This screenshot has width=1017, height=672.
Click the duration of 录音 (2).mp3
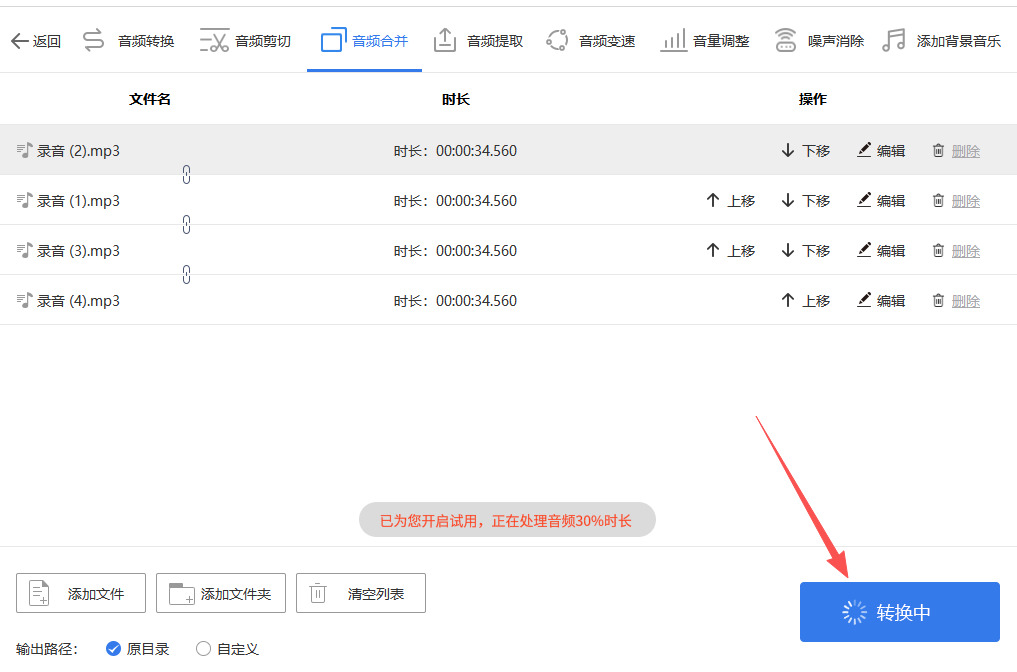coord(455,150)
